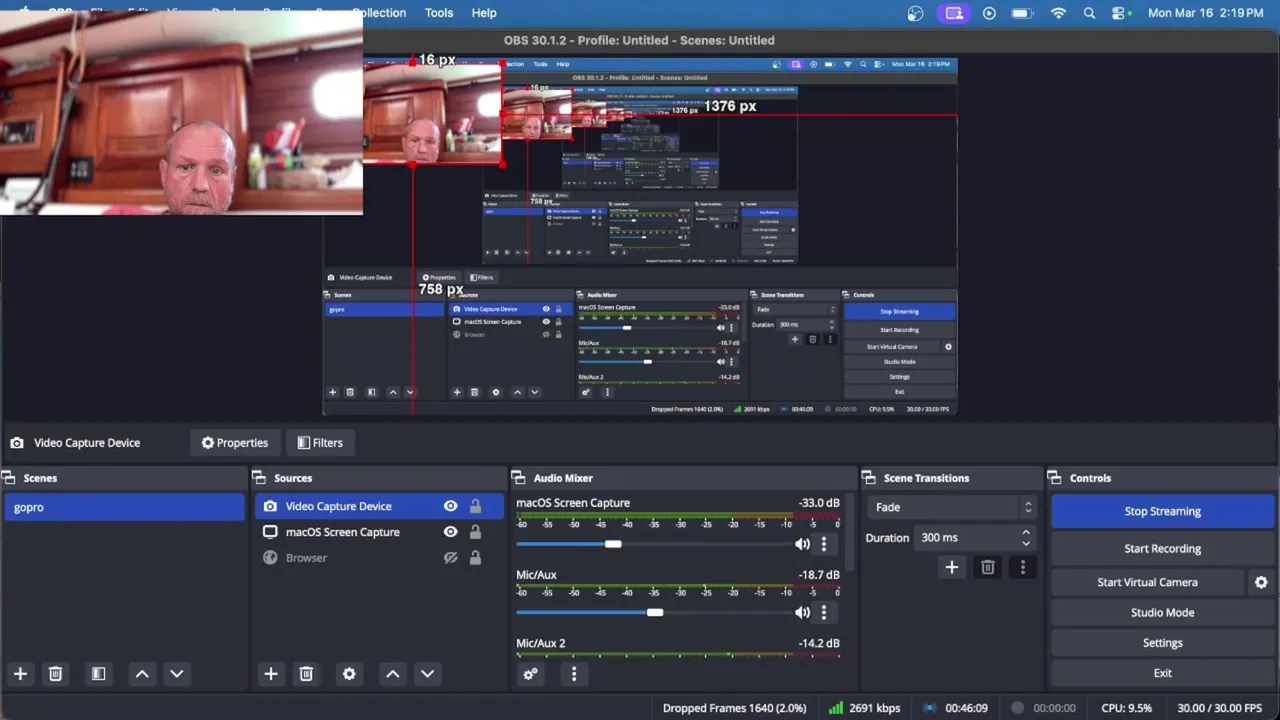Click Dropped Frames 1640 (2.0%) status text
Image resolution: width=1280 pixels, height=720 pixels.
pos(734,708)
